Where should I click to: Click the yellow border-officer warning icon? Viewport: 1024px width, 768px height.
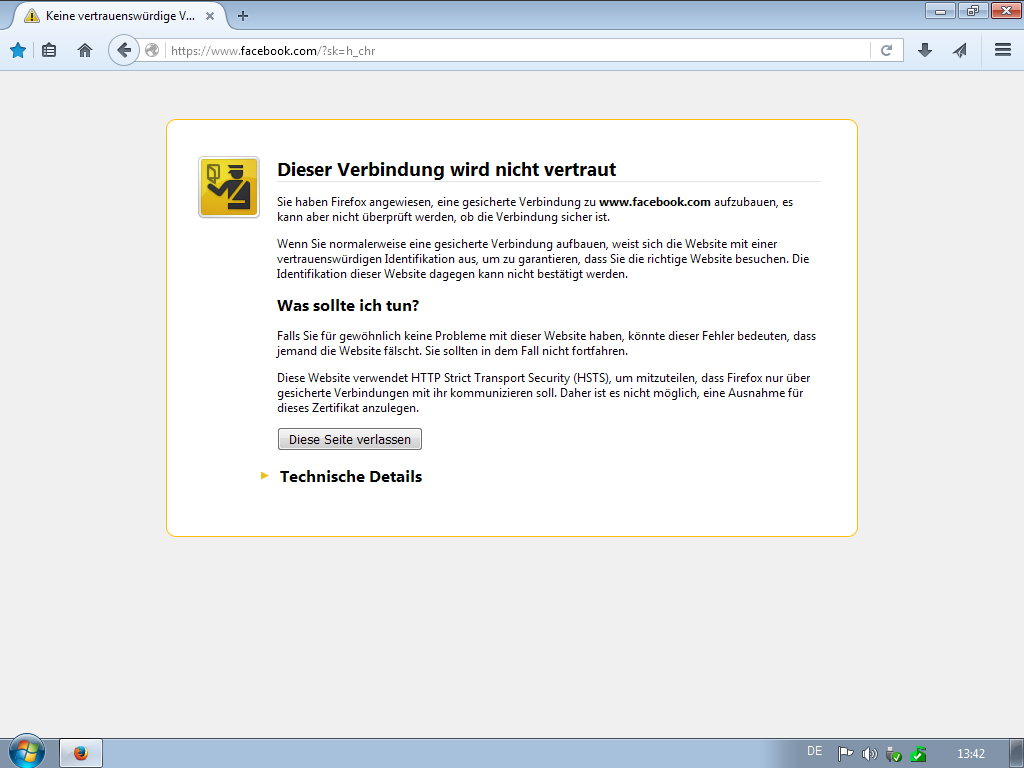coord(229,187)
